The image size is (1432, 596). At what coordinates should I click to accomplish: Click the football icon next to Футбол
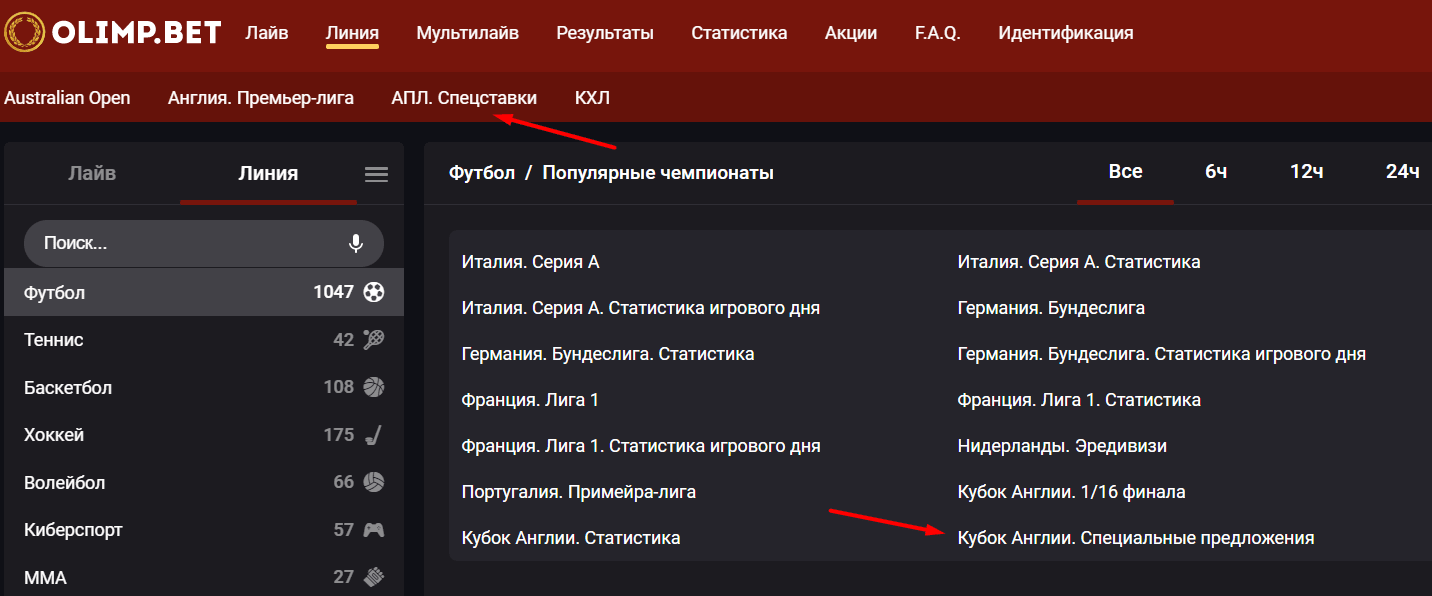pos(374,292)
